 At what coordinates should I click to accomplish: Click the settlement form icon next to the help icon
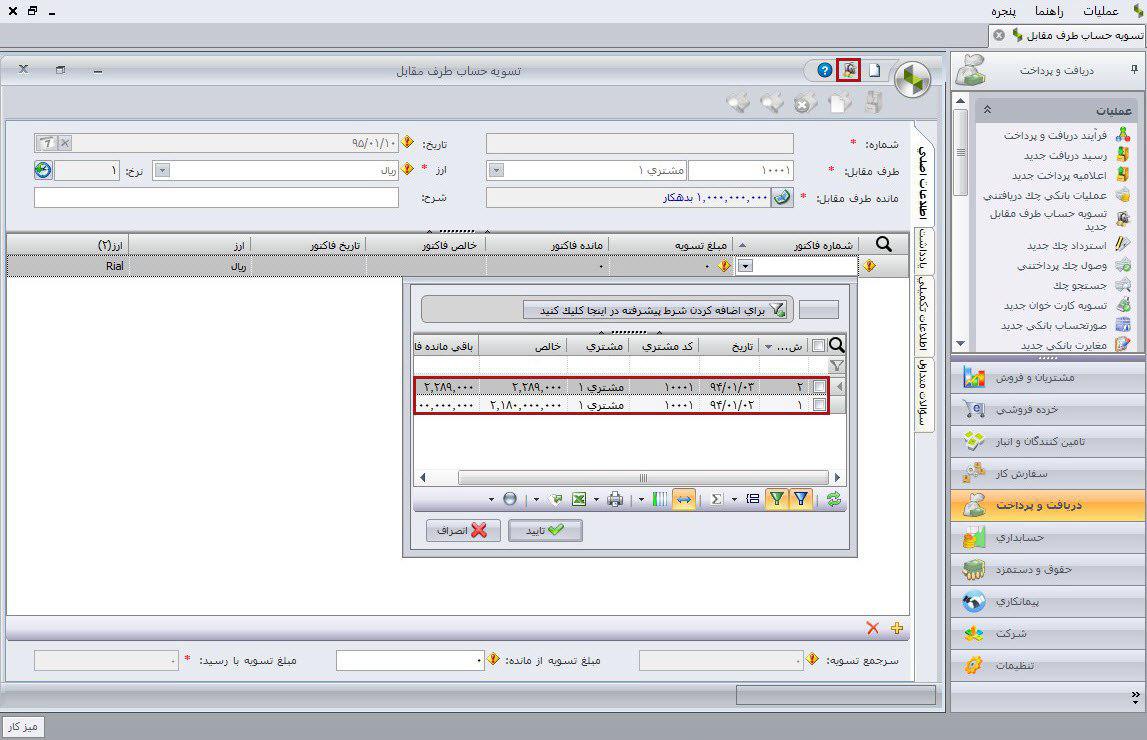(849, 70)
